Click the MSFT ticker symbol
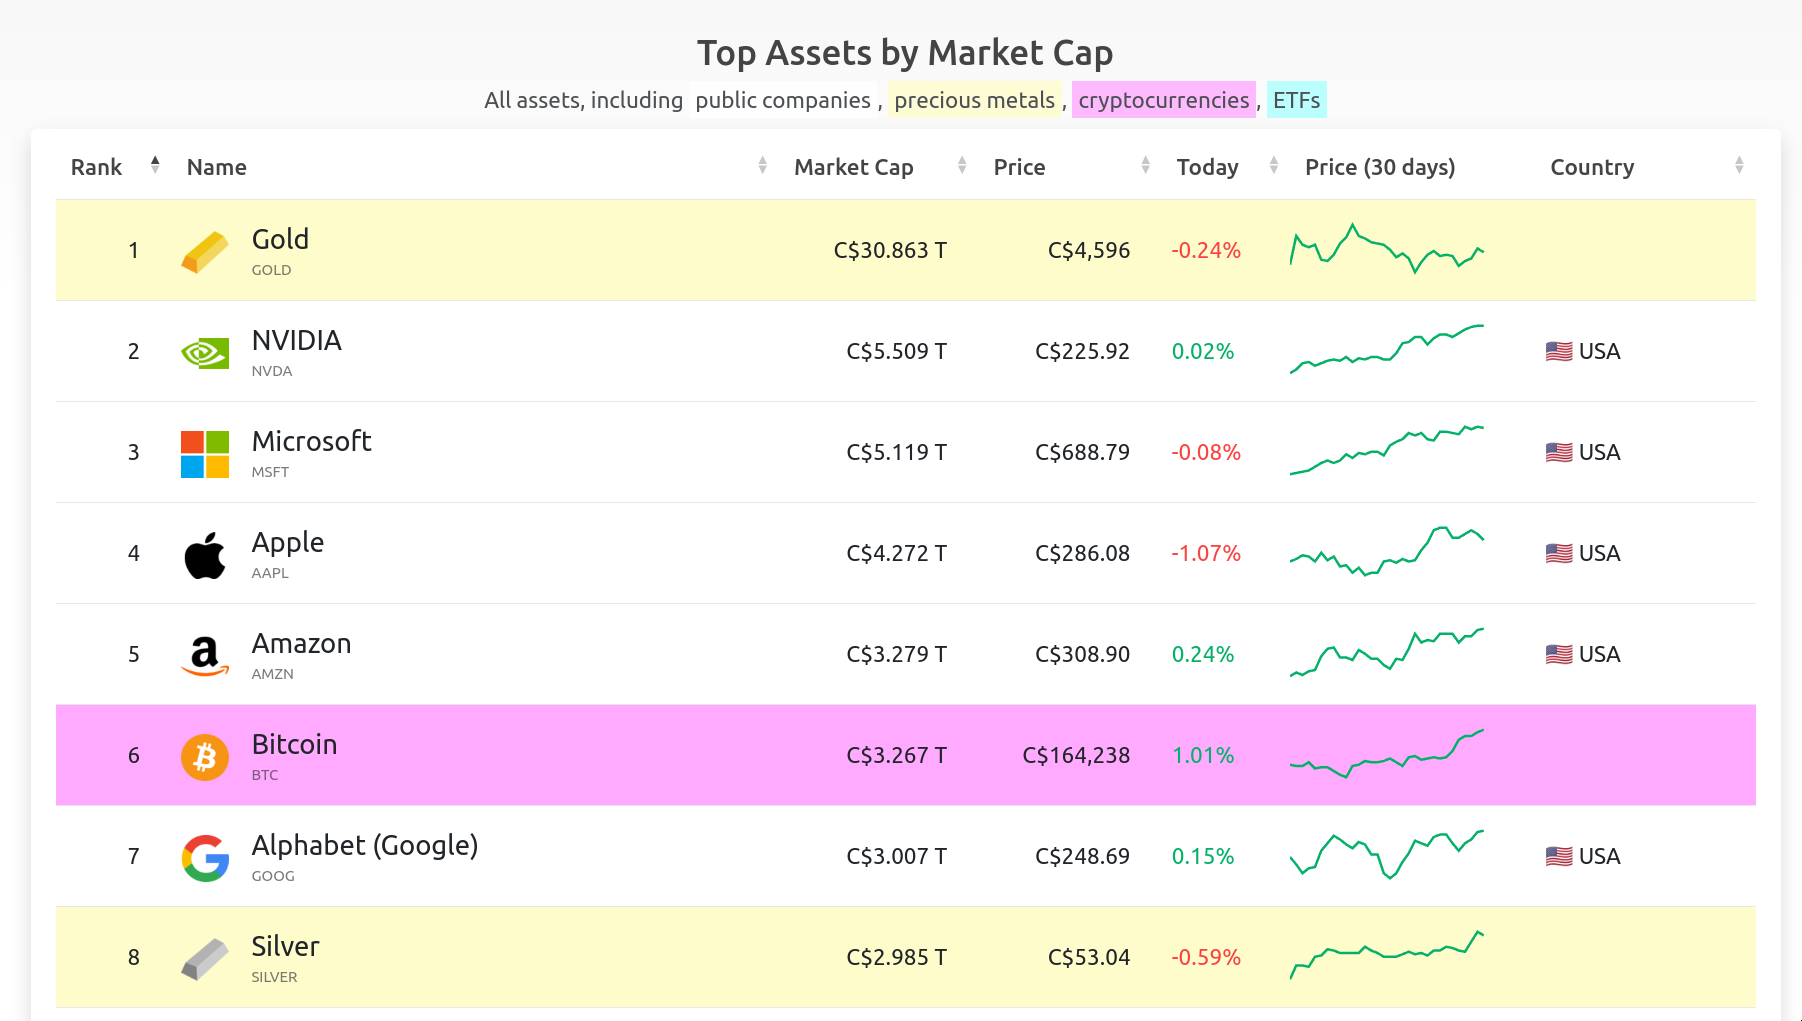 tap(270, 472)
